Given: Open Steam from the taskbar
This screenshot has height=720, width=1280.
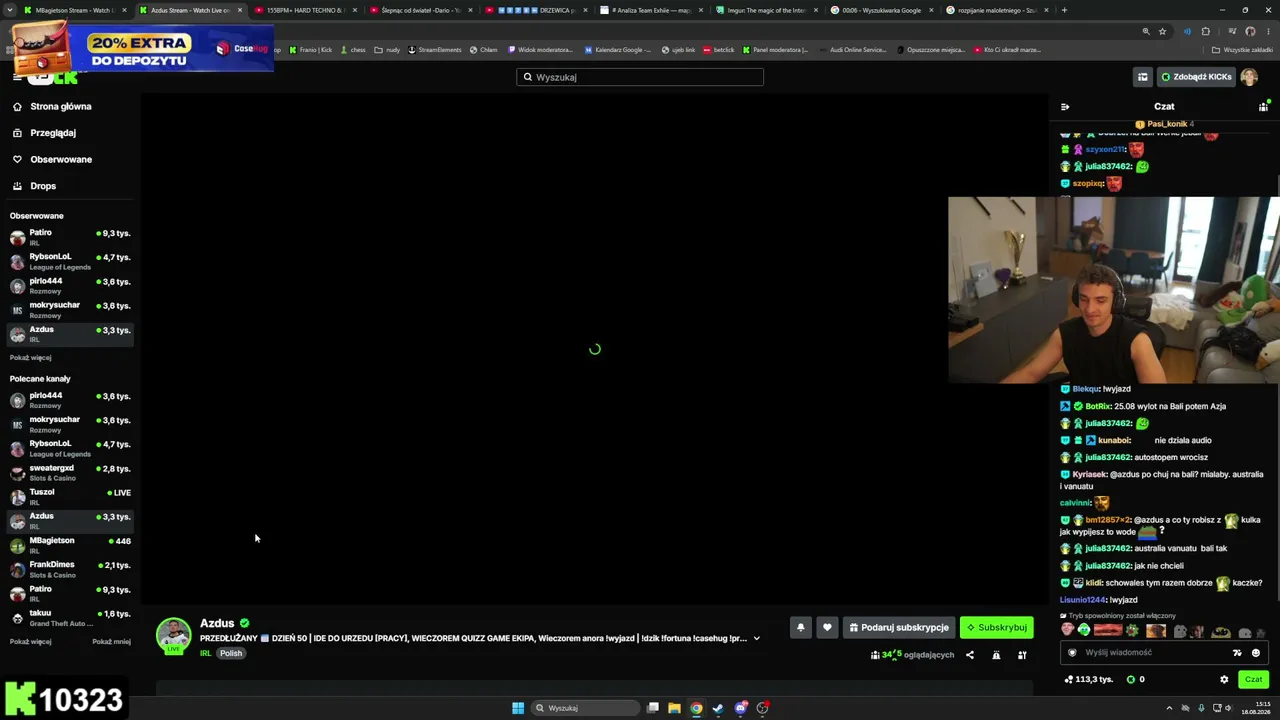Looking at the screenshot, I should [x=718, y=708].
